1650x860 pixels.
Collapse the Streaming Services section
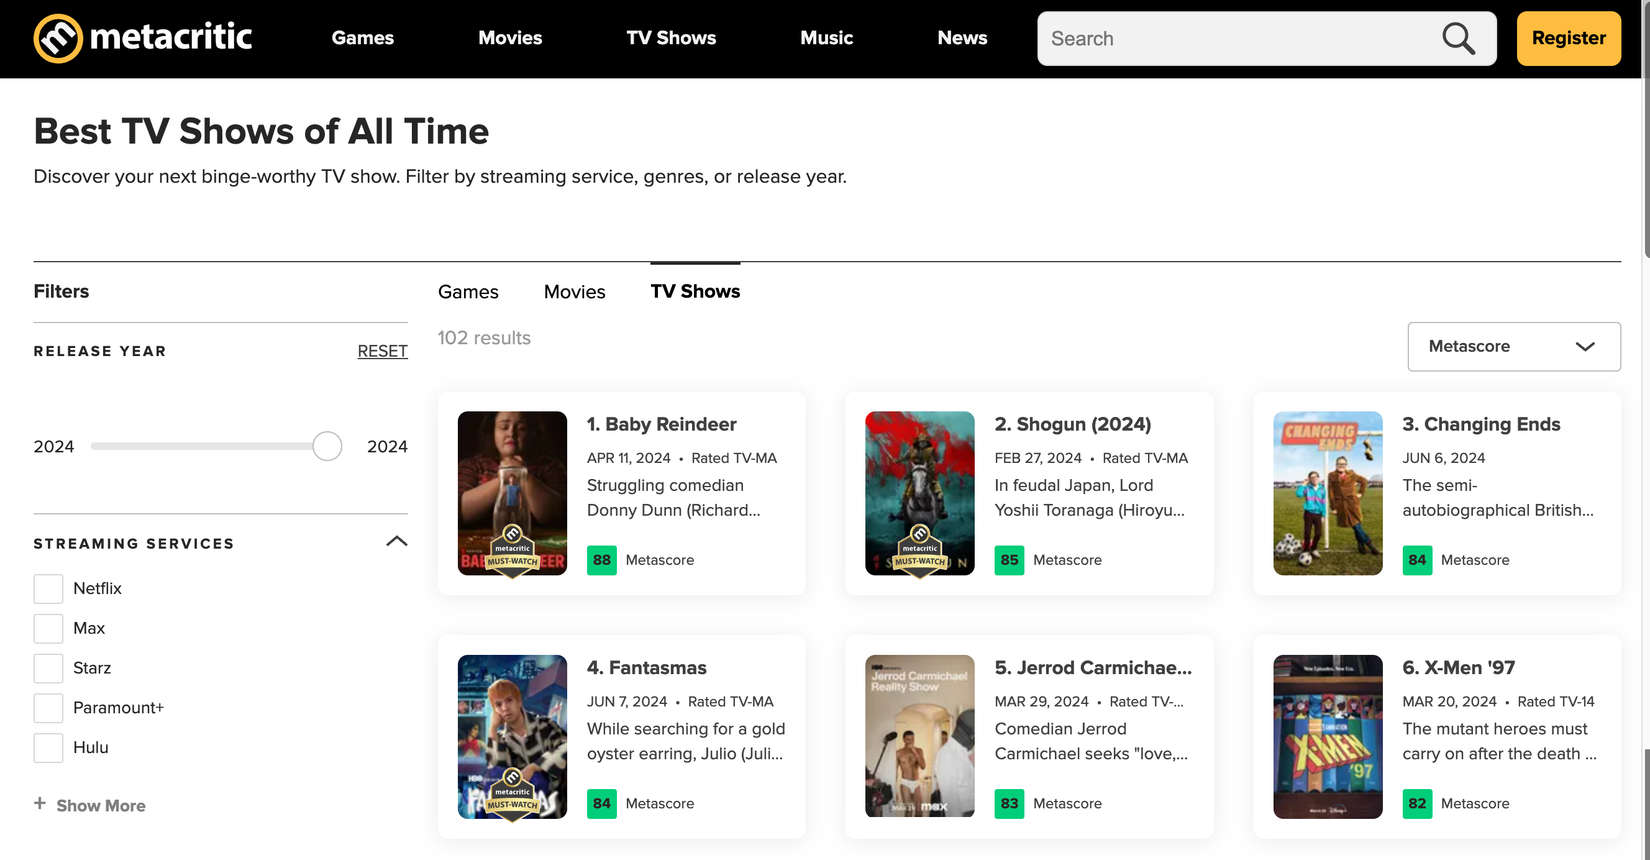(397, 541)
